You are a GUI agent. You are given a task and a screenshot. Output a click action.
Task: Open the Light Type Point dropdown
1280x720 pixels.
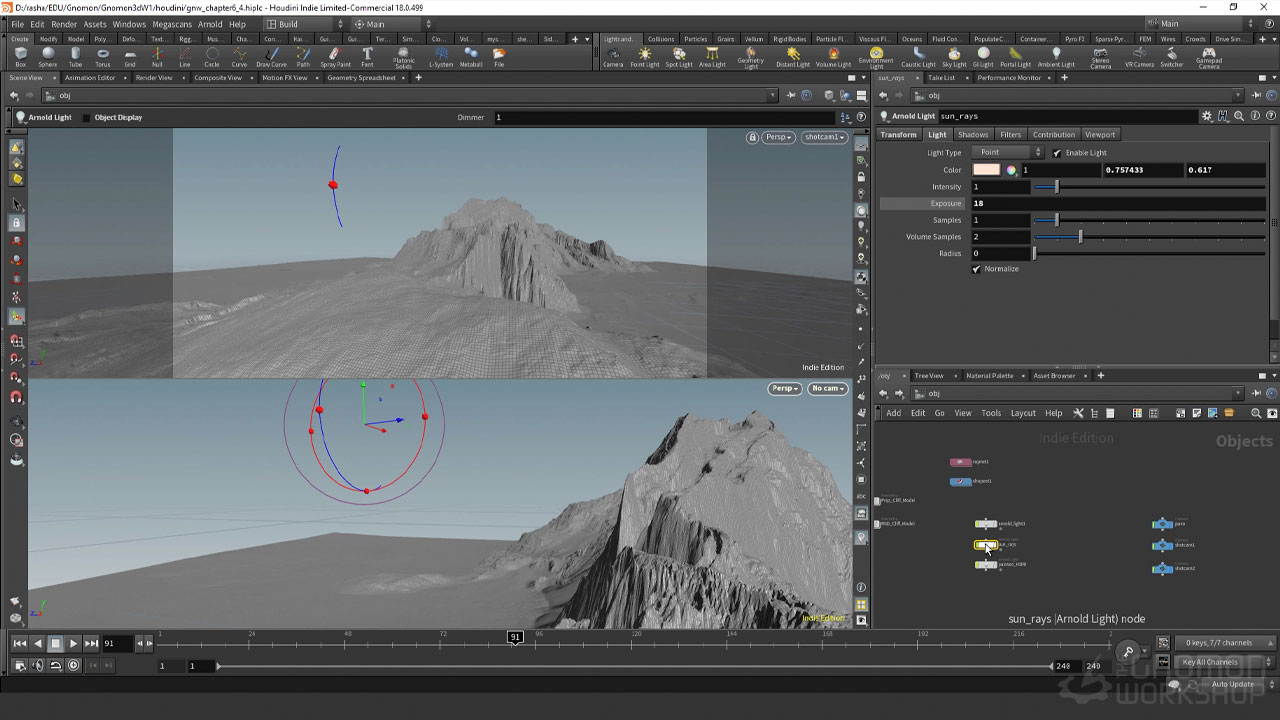tap(1008, 153)
